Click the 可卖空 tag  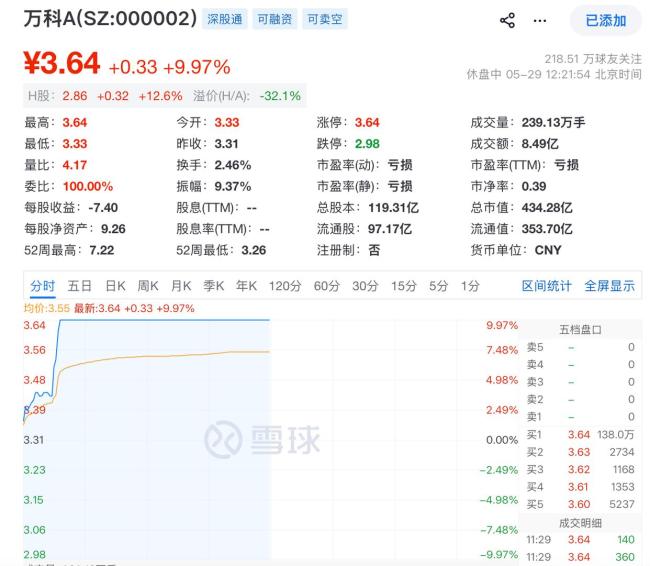click(x=325, y=19)
